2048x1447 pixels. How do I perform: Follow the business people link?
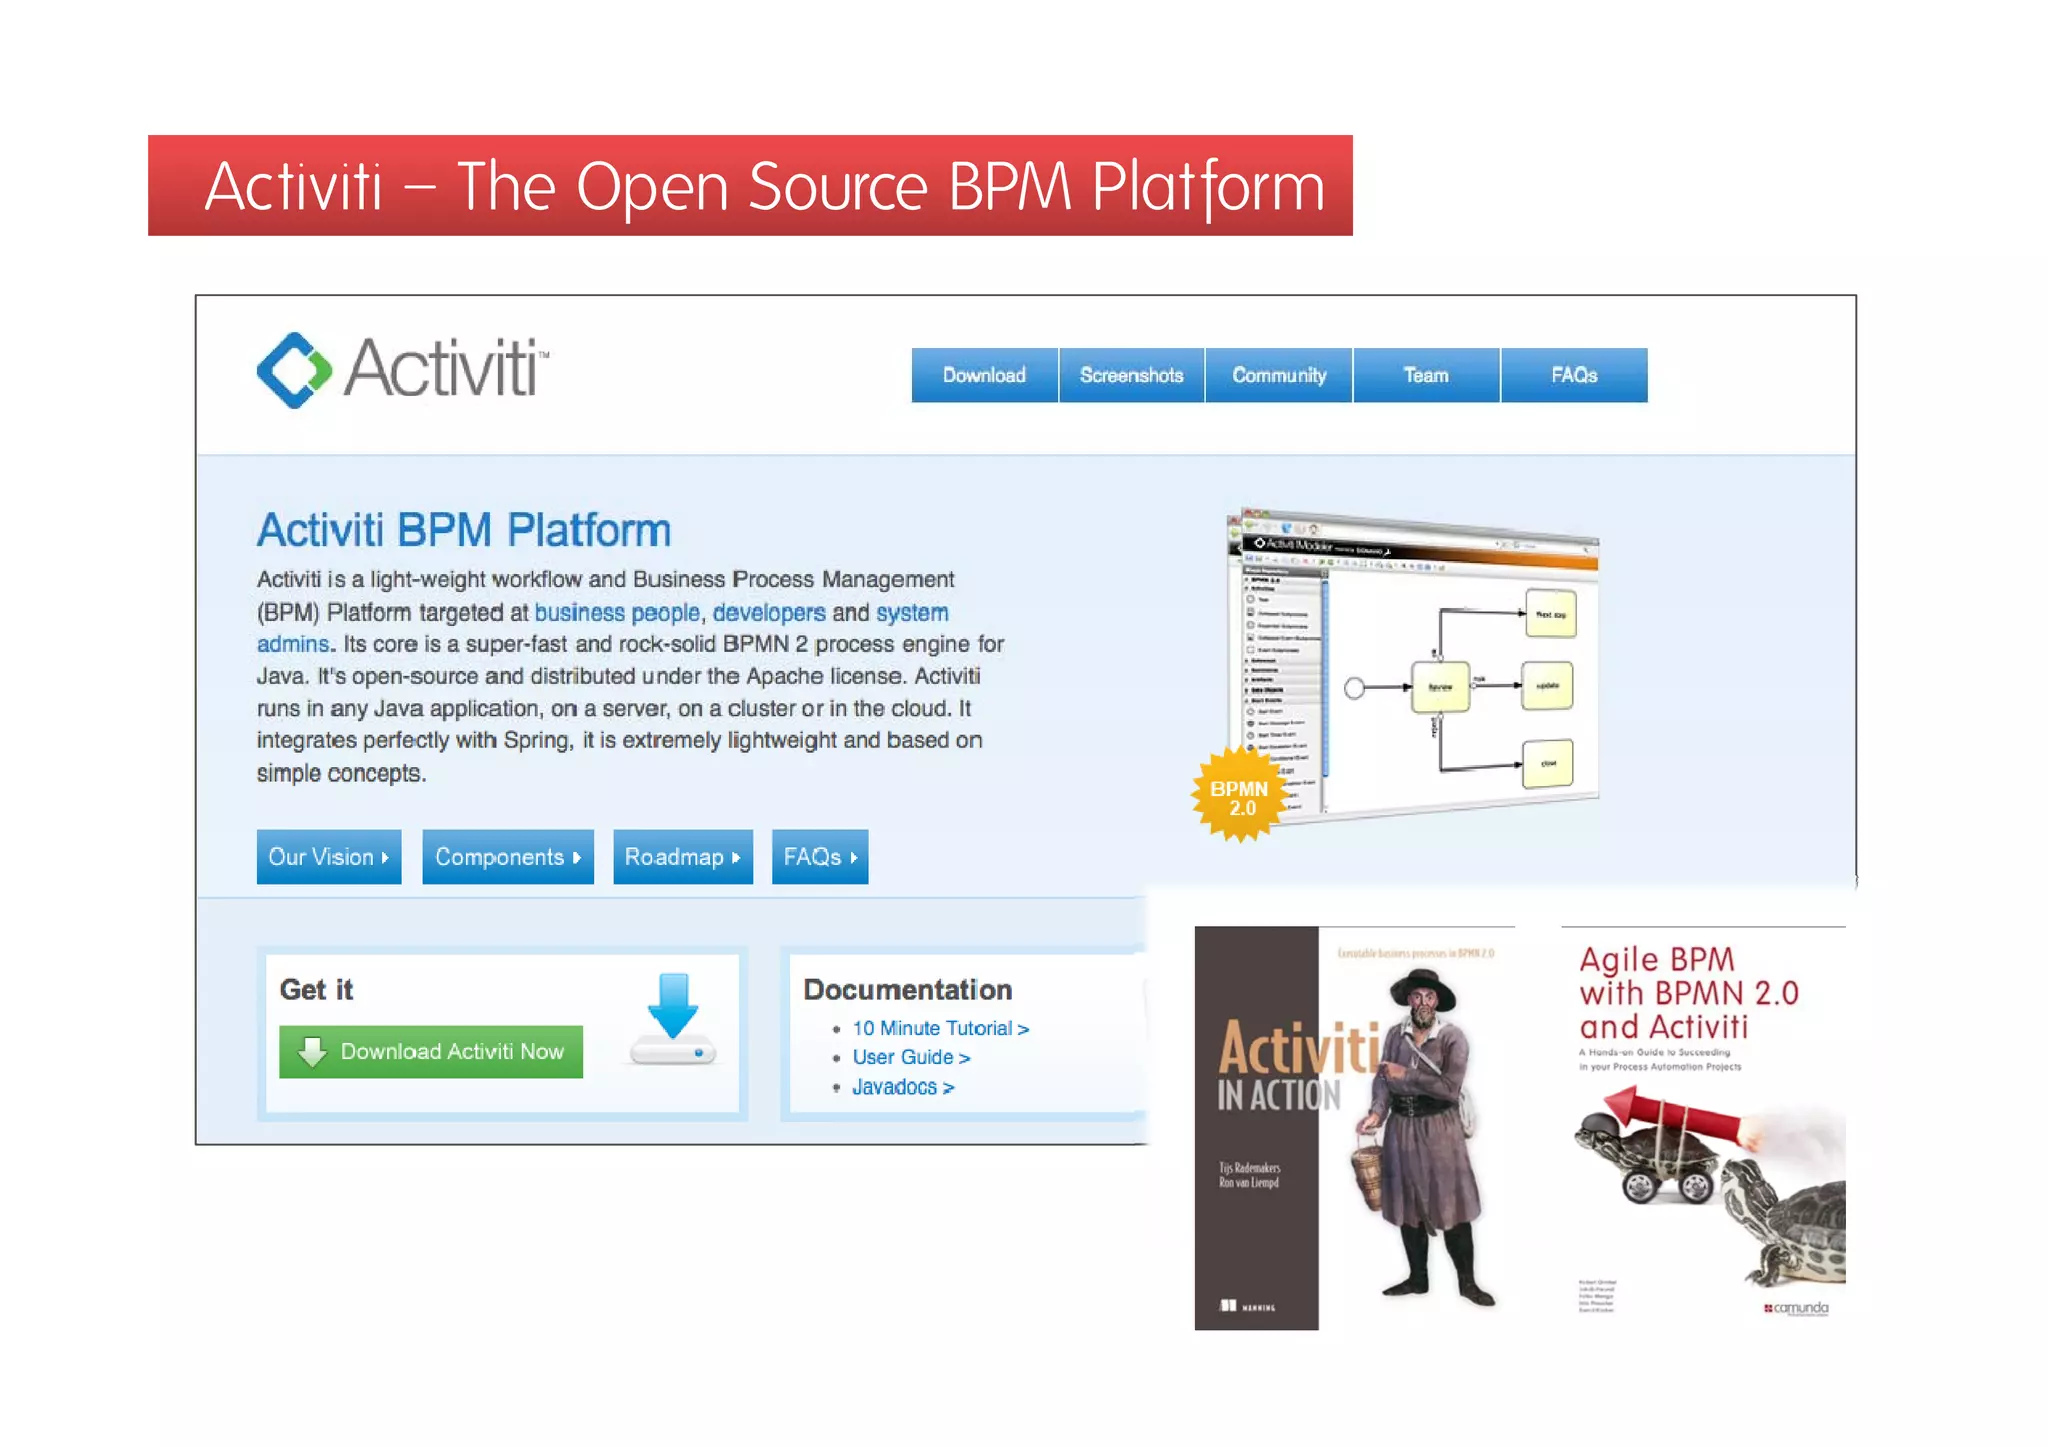[x=617, y=612]
